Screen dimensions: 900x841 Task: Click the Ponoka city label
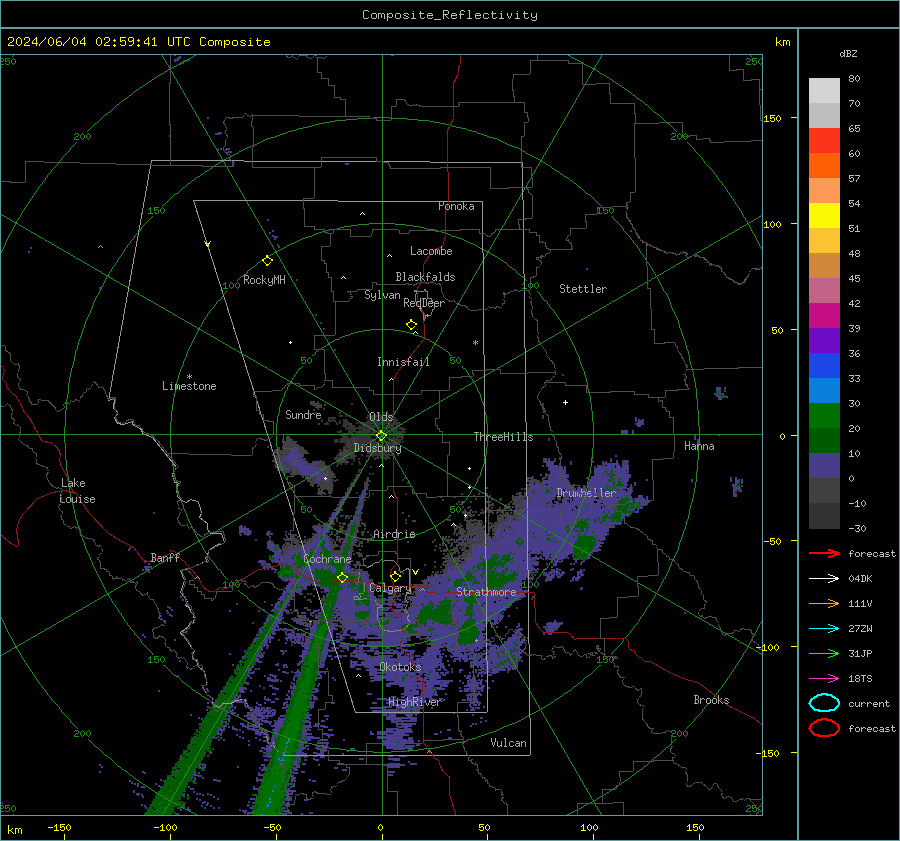pyautogui.click(x=456, y=206)
